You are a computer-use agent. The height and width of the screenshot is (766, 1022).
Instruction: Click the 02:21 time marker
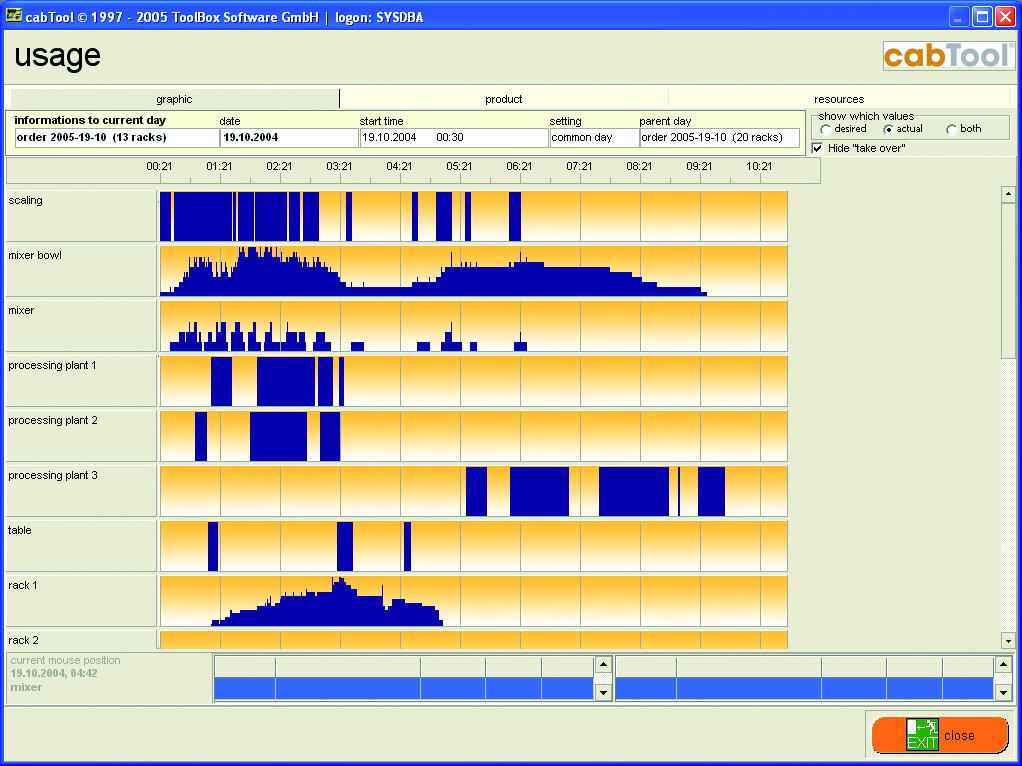[x=279, y=166]
